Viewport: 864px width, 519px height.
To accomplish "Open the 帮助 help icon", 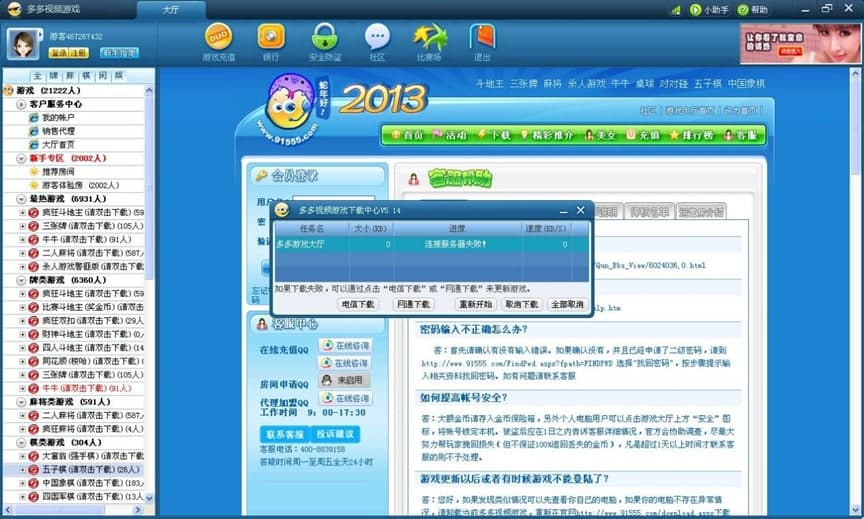I will pos(743,10).
